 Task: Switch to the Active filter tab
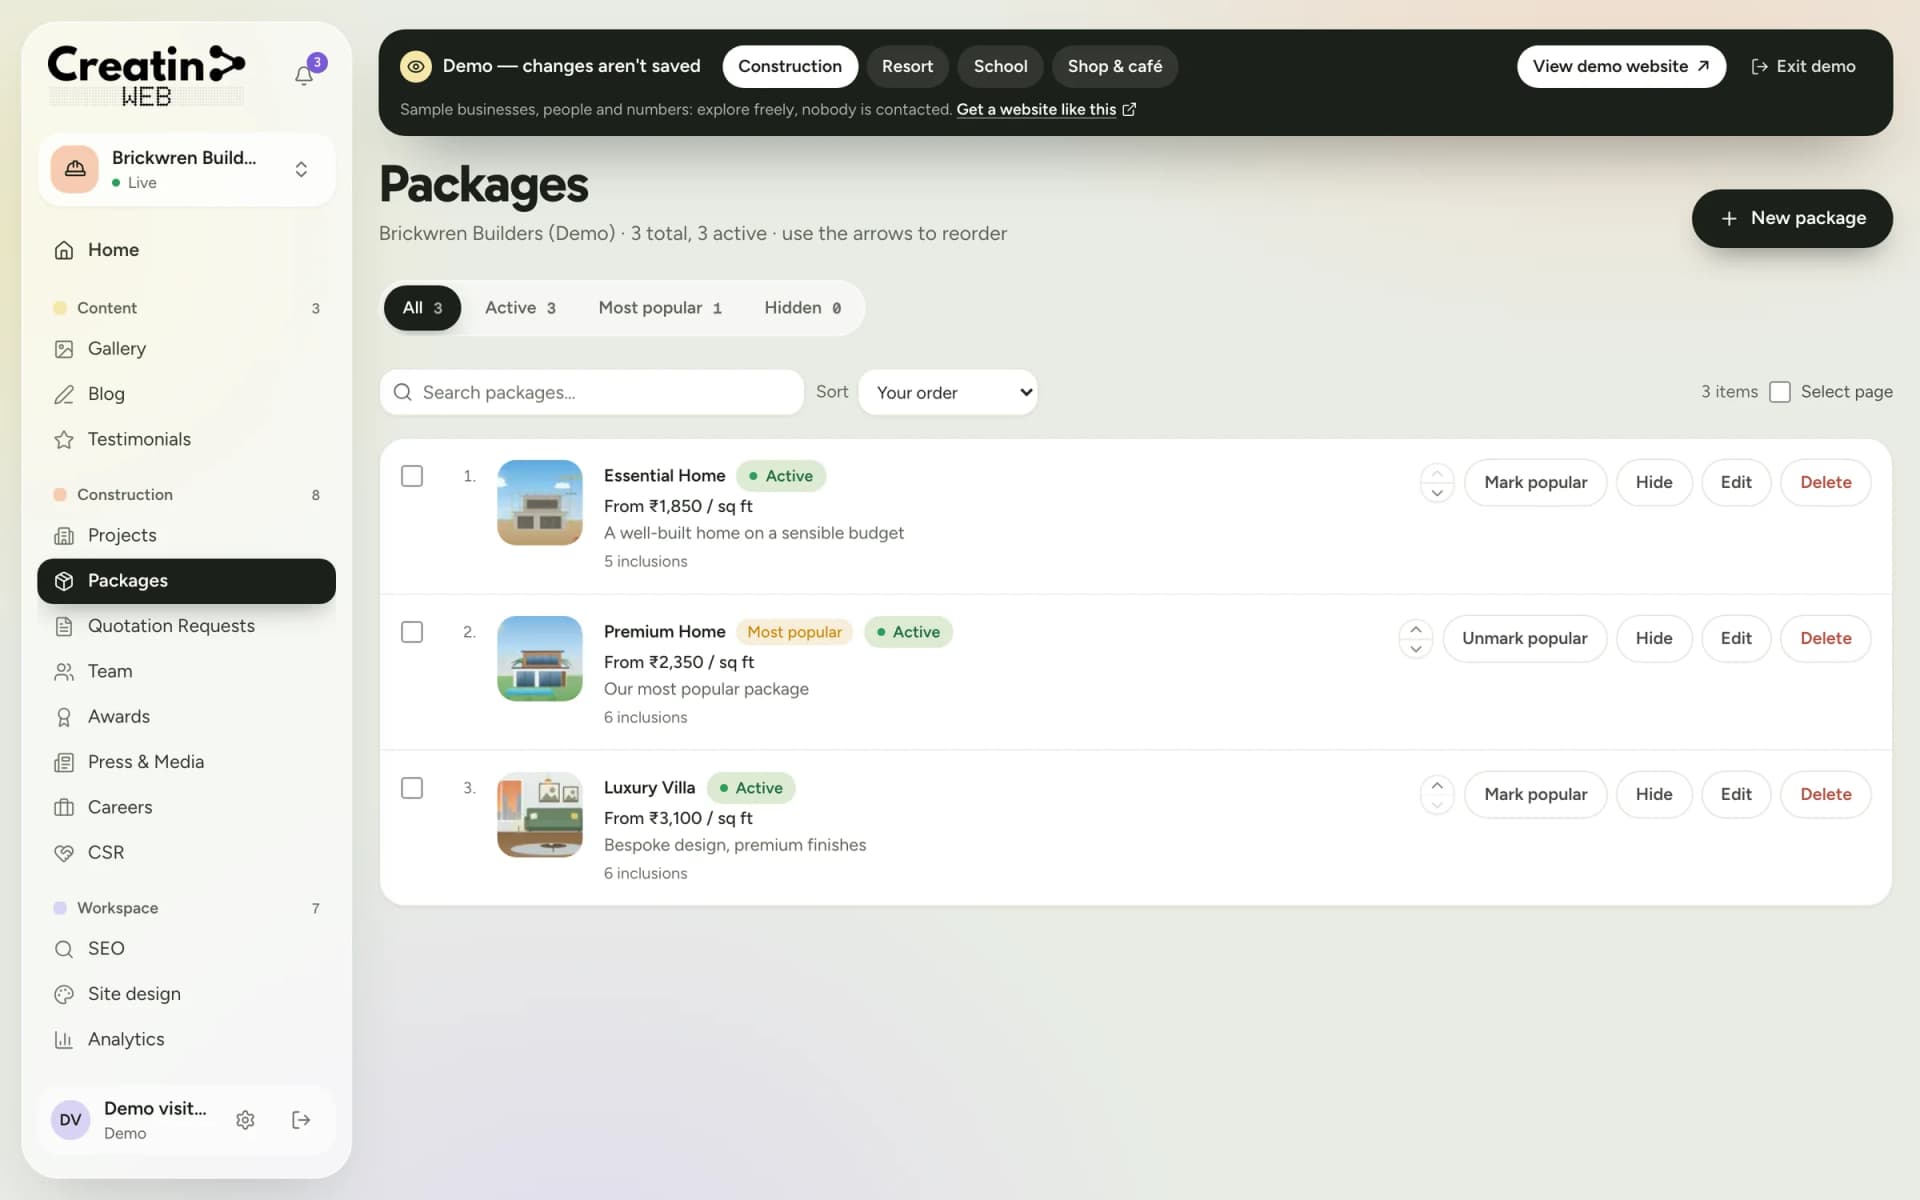point(520,308)
